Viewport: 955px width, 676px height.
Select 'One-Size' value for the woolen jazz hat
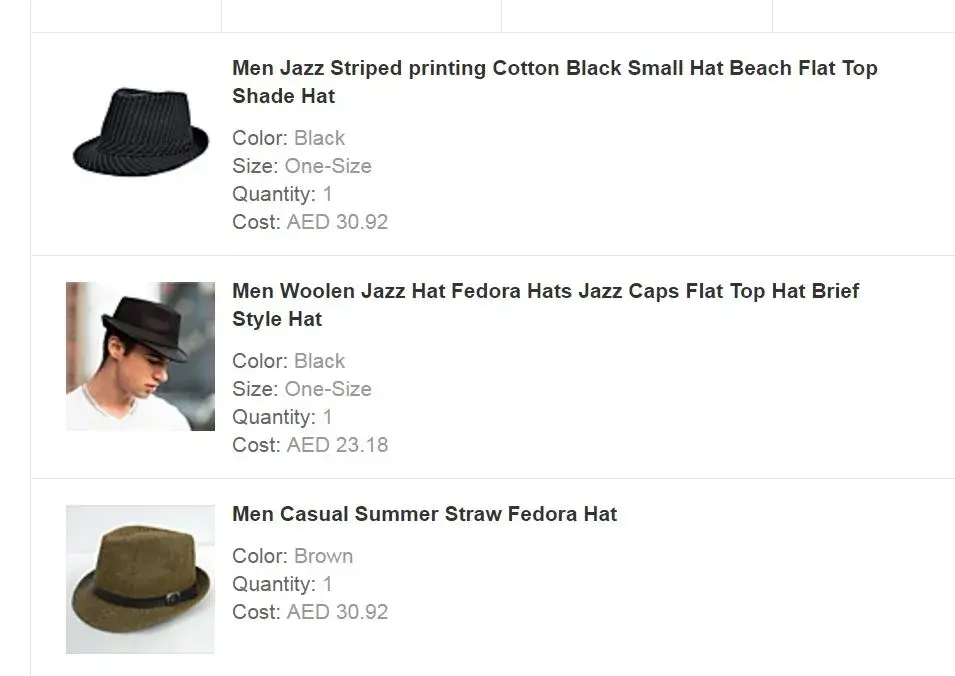(x=328, y=389)
